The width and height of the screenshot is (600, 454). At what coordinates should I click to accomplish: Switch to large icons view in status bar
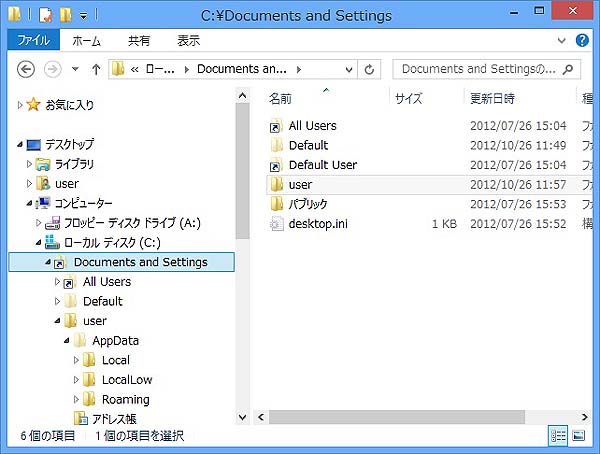click(x=579, y=435)
